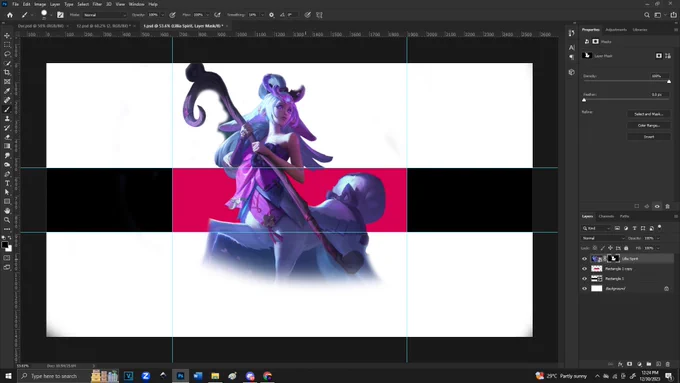Screen dimensions: 680x383
Task: Open the History panel icon
Action: tap(572, 33)
